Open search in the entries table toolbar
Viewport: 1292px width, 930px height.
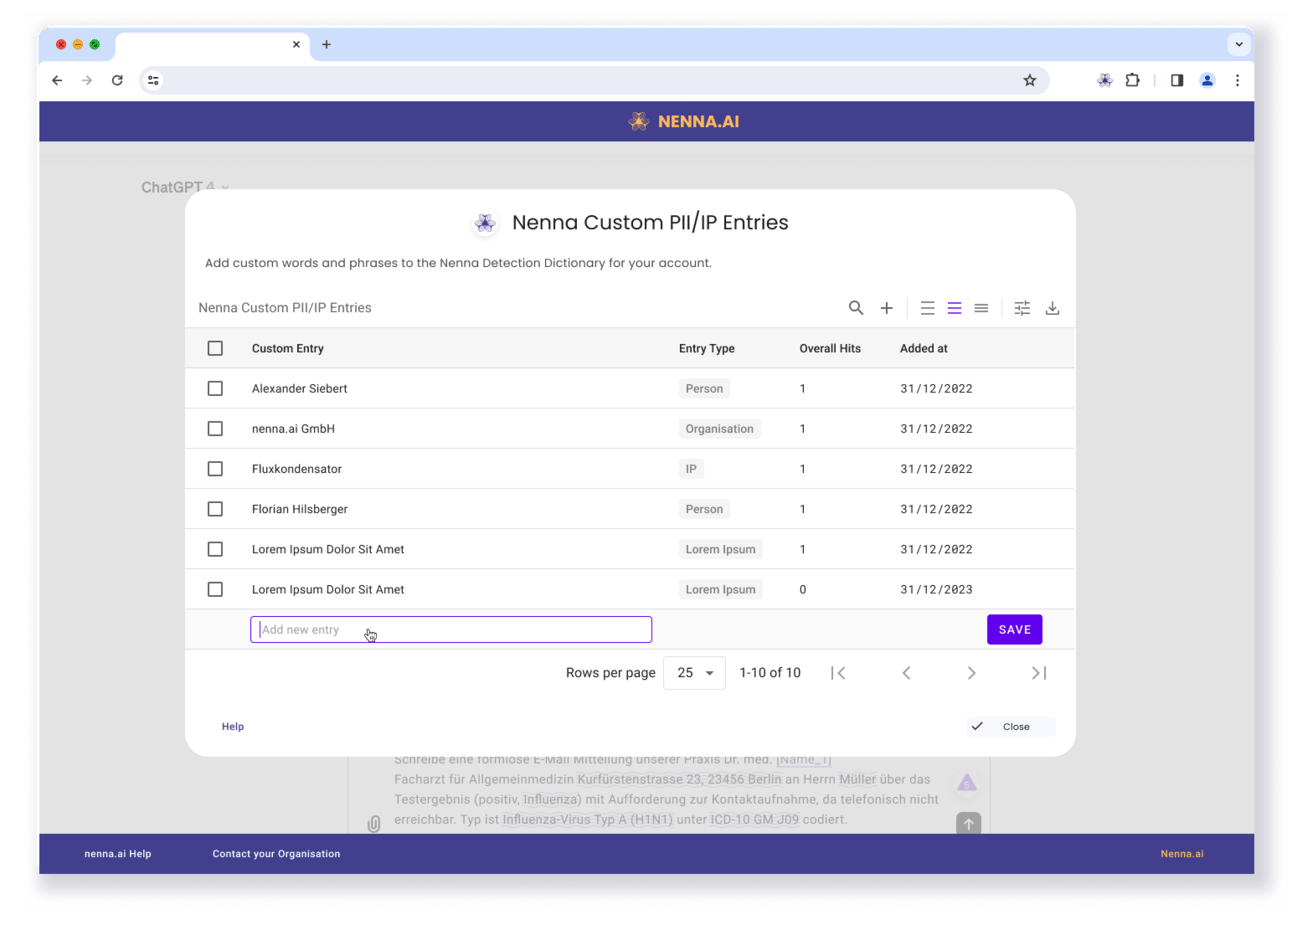click(855, 308)
